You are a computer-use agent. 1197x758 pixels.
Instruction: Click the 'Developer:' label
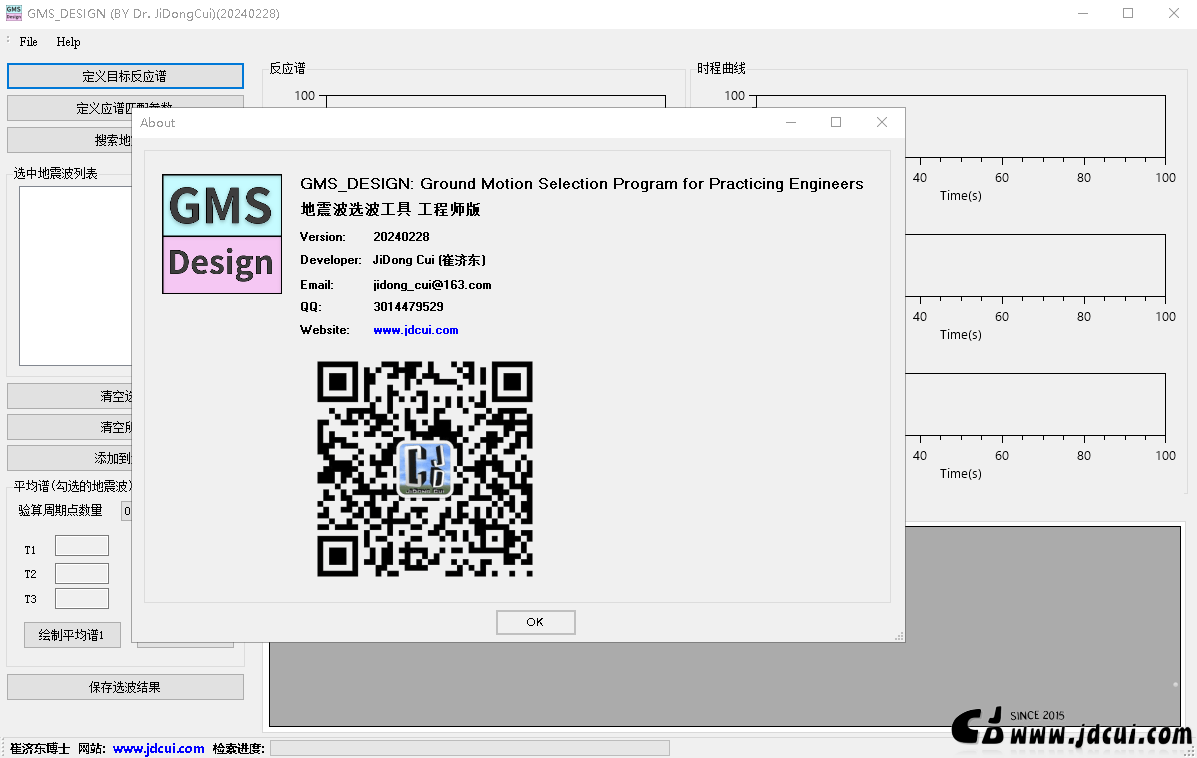(x=331, y=260)
